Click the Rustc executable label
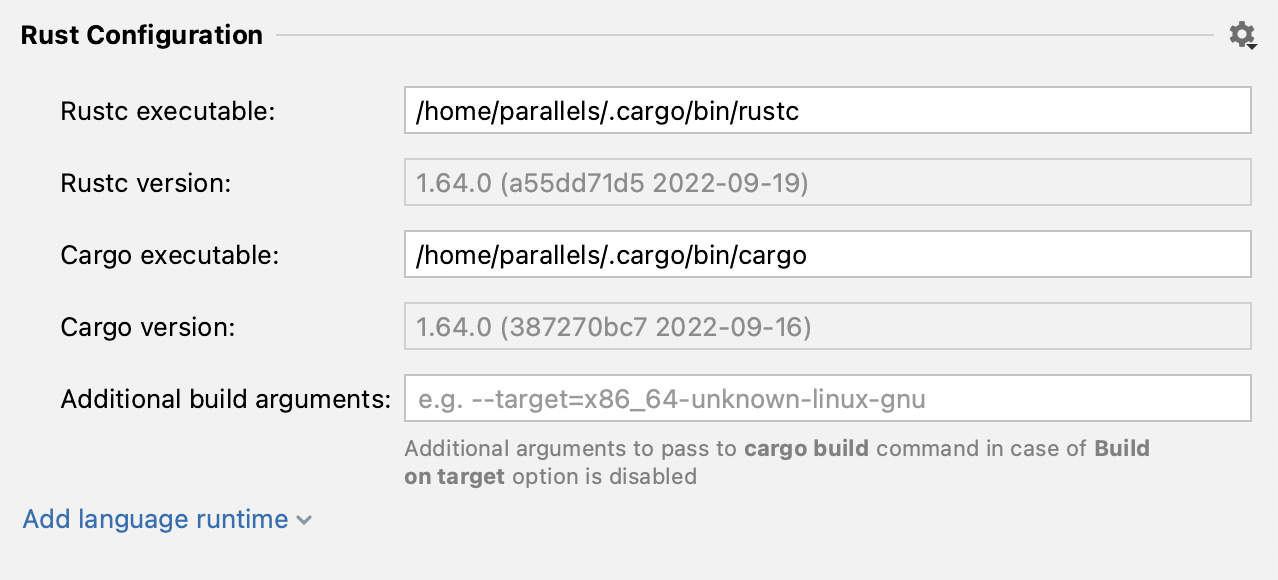This screenshot has width=1278, height=580. point(169,110)
